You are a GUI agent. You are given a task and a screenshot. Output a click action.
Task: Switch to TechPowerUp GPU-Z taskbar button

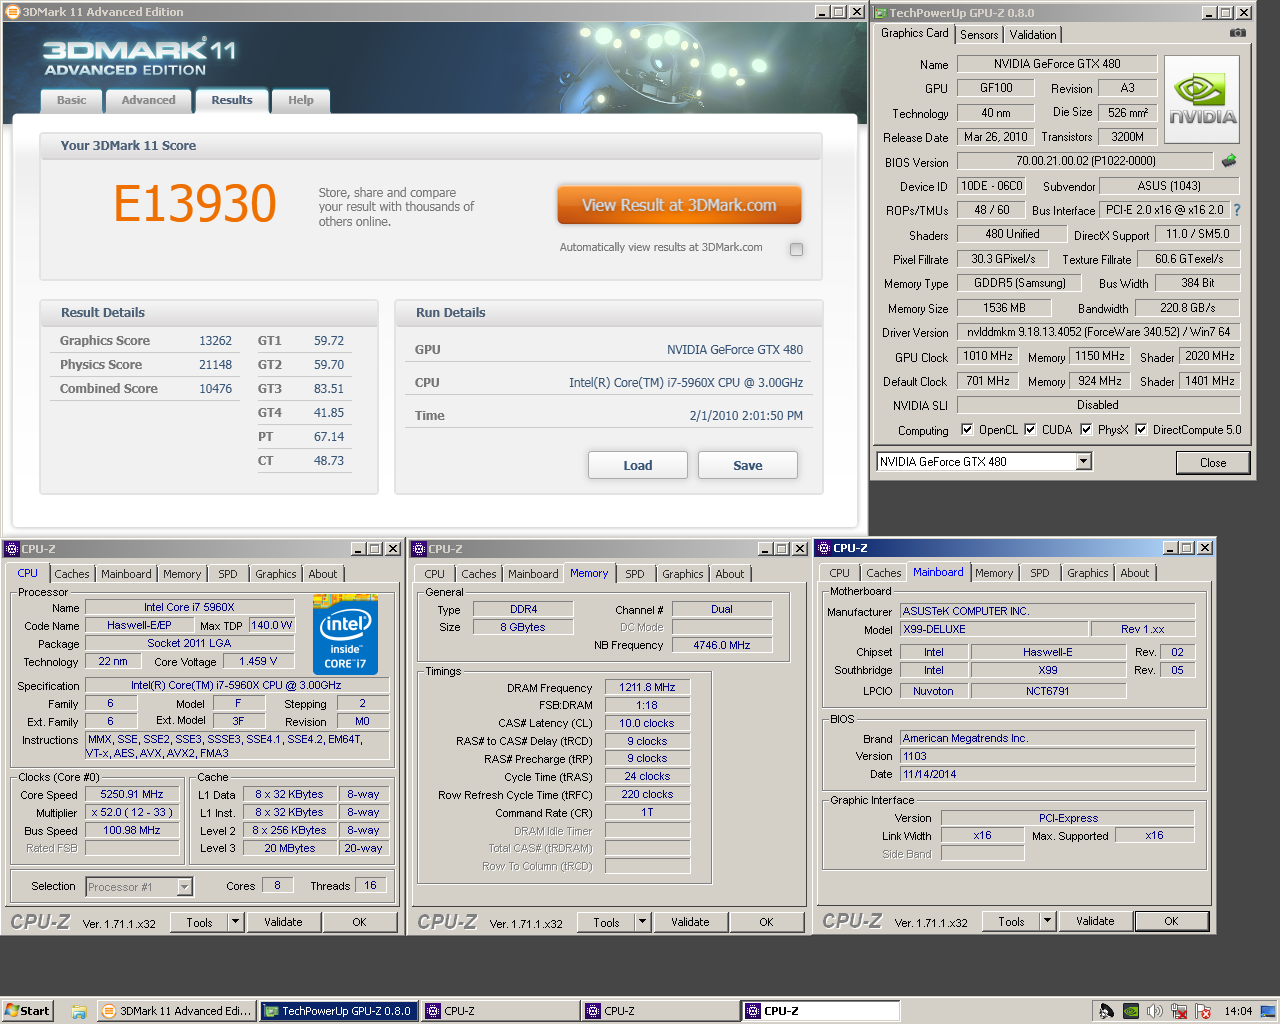339,1011
